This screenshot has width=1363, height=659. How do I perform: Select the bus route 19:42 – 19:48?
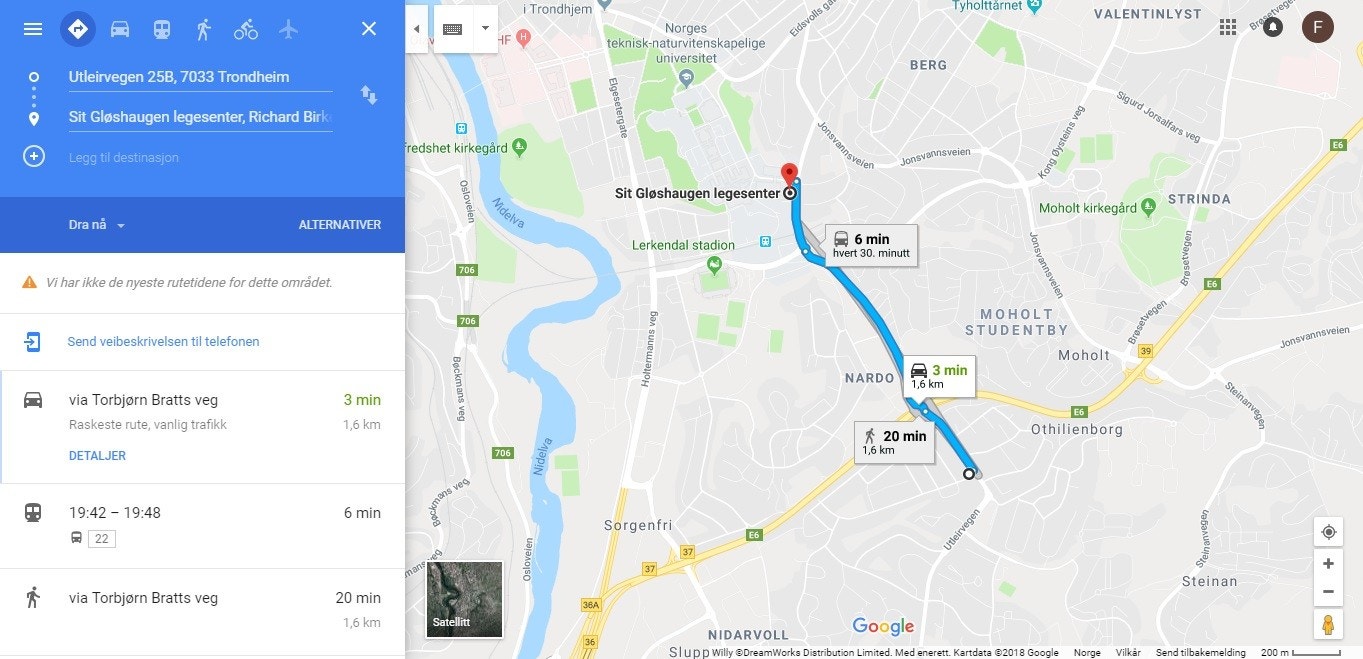[202, 526]
